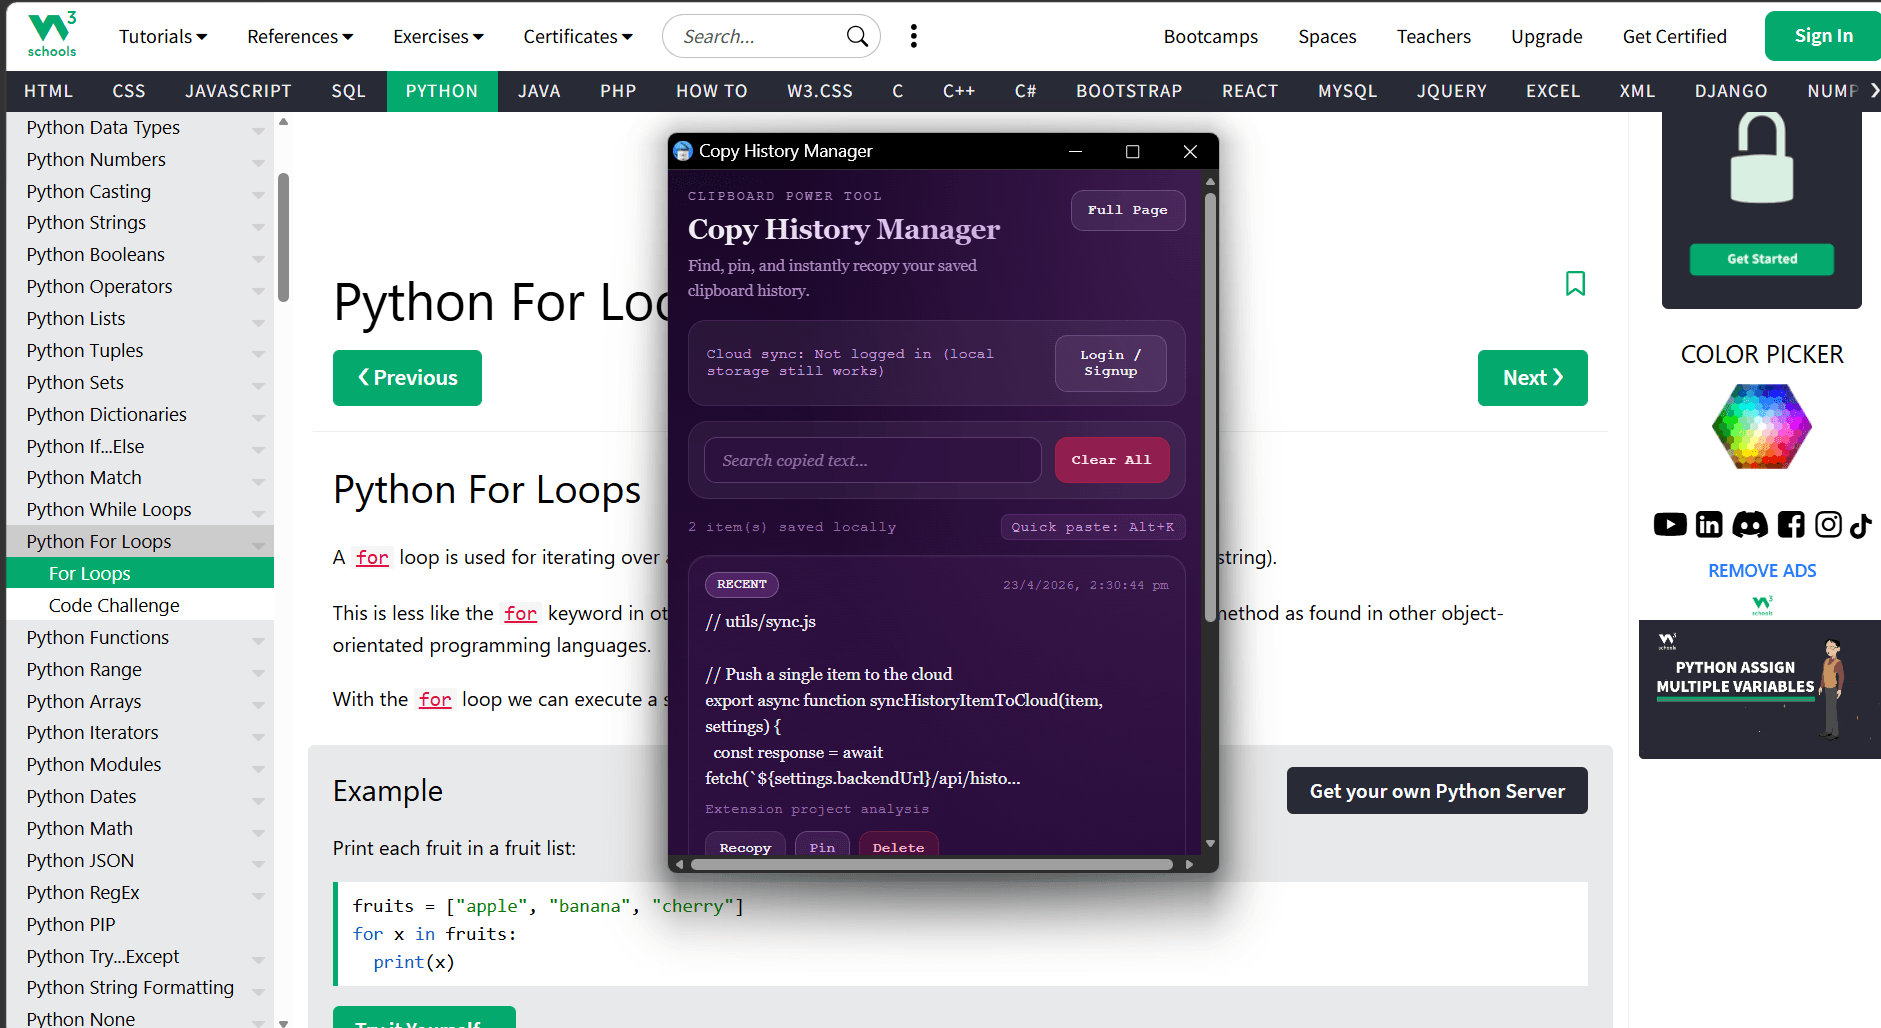
Task: Open the Get Certified link
Action: tap(1674, 36)
